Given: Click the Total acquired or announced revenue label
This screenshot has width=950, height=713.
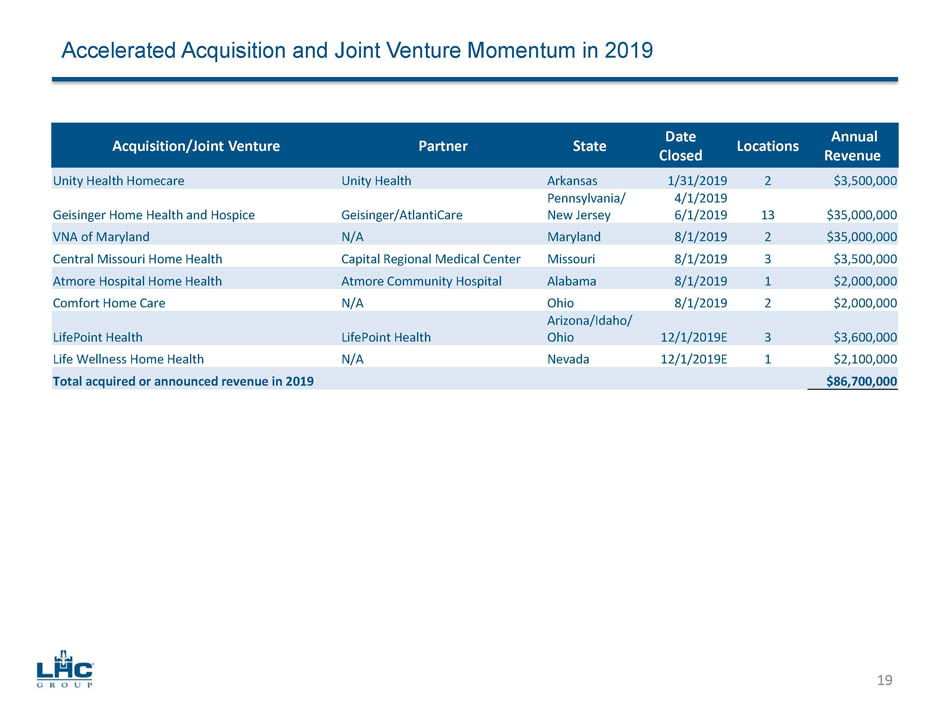Looking at the screenshot, I should point(183,381).
